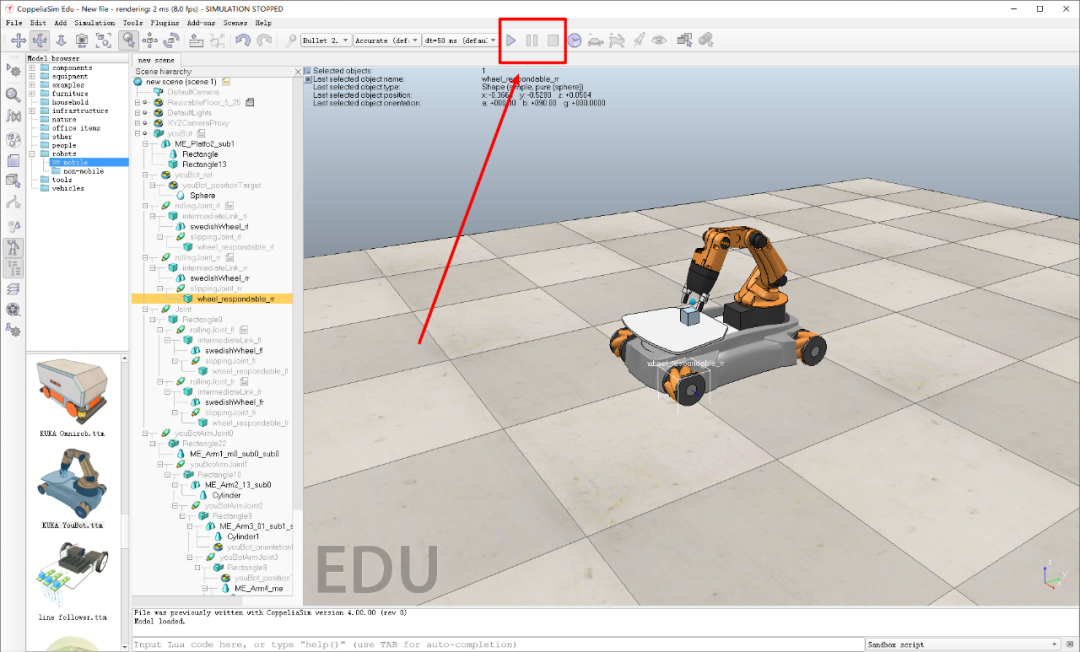Toggle the visualization eye icon
This screenshot has width=1080, height=652.
coord(659,40)
